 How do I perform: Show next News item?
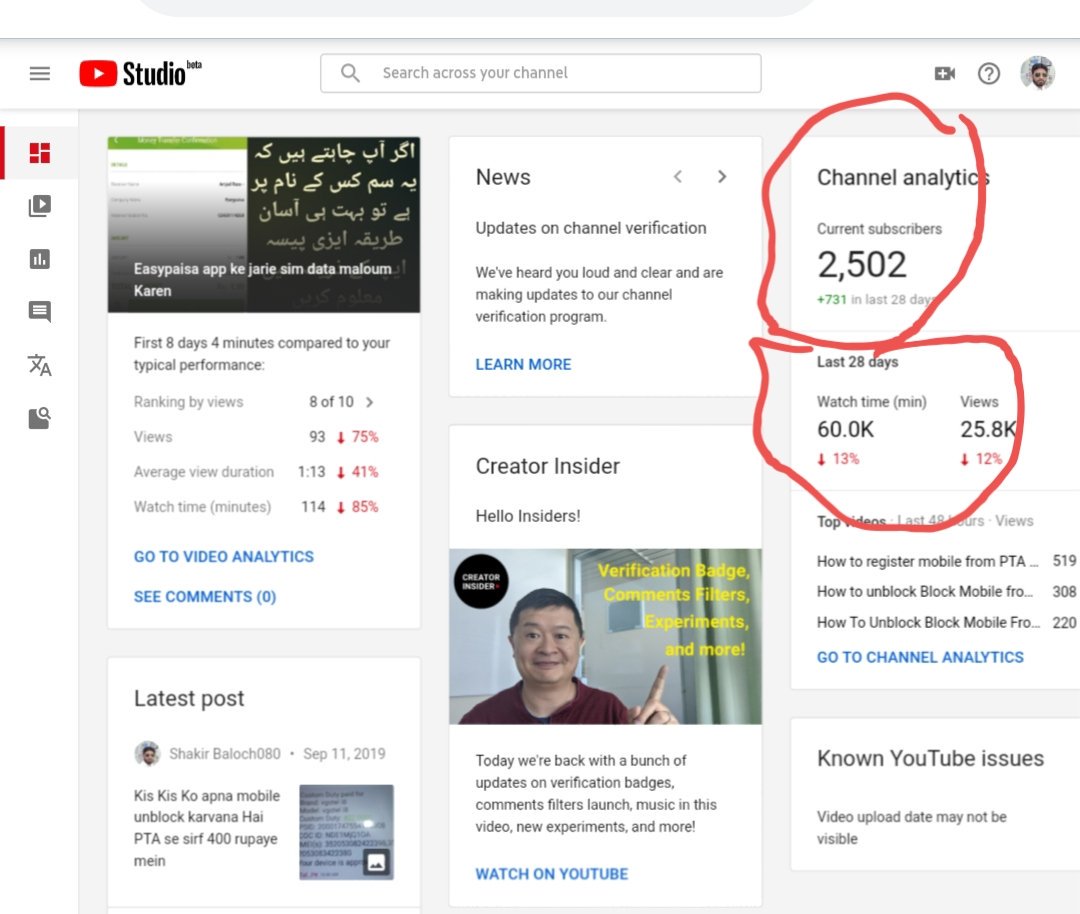coord(722,177)
